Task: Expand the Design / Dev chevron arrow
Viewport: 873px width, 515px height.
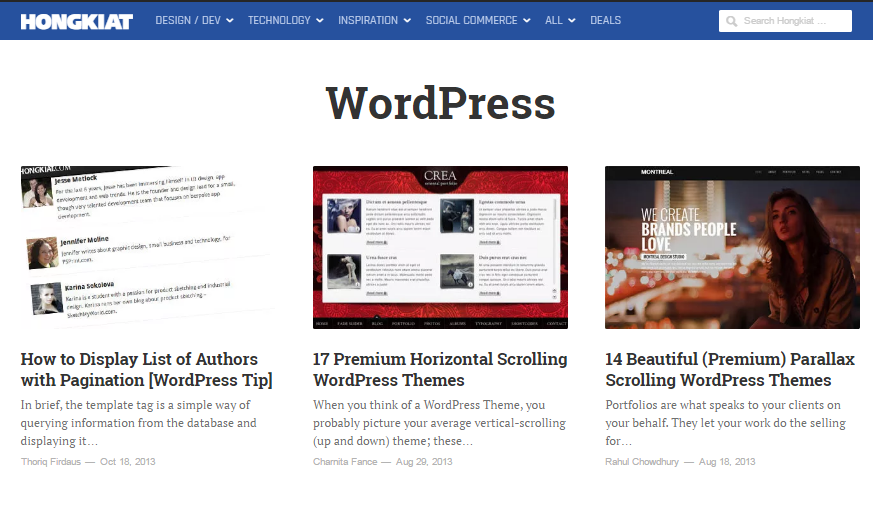Action: tap(229, 21)
